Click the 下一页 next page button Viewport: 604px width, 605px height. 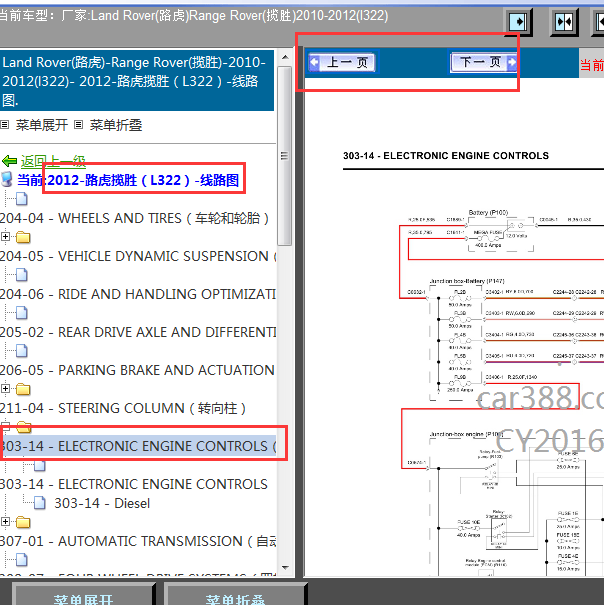pyautogui.click(x=484, y=62)
